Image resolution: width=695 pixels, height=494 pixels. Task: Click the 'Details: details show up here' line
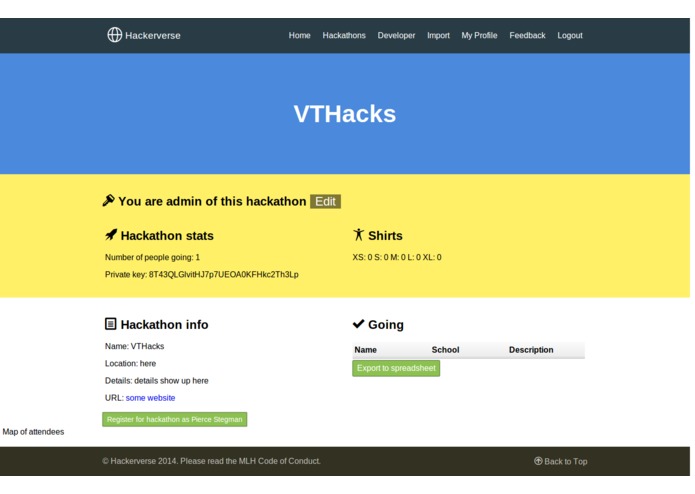tap(156, 381)
